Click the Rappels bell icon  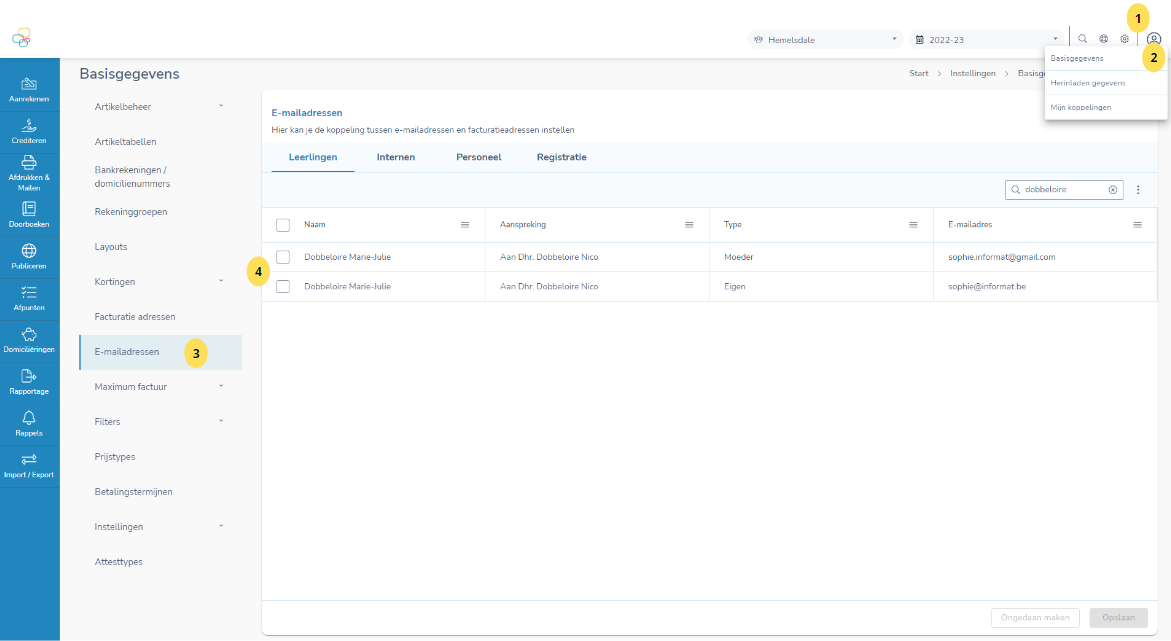[x=29, y=418]
